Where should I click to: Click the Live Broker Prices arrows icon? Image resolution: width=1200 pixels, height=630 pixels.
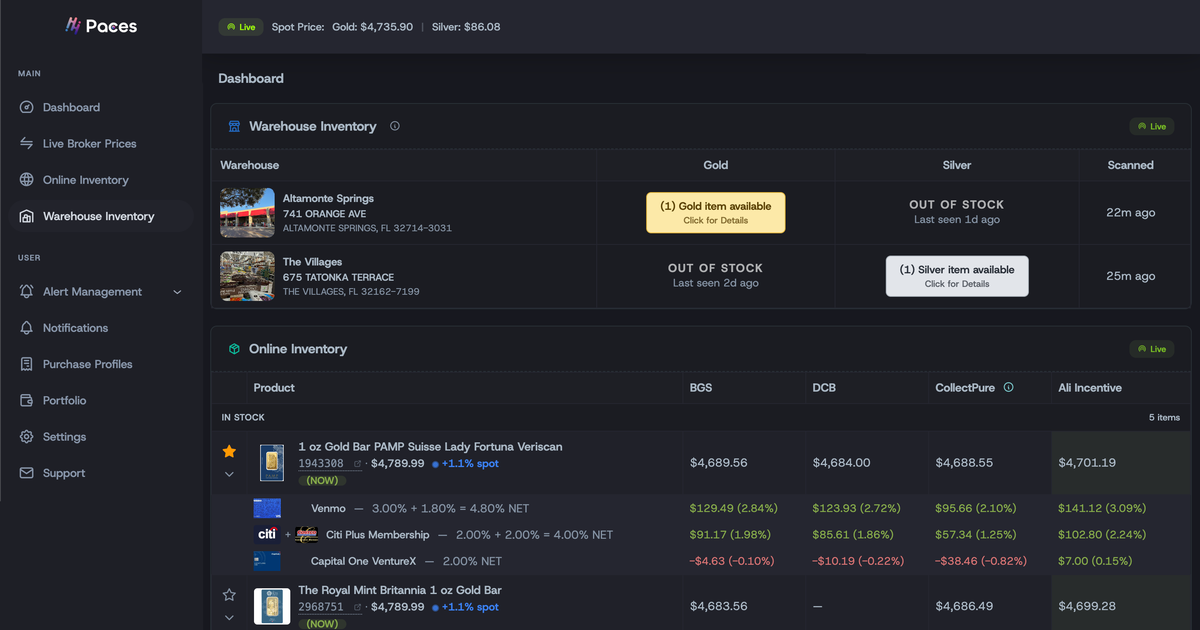click(26, 143)
